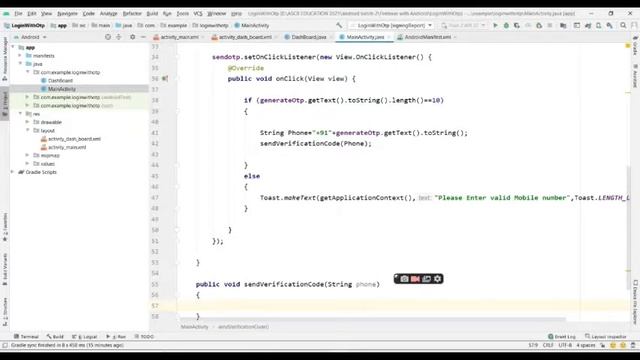Screen dimensions: 640x360
Task: Click the scope locator icon in Project panel
Action: (x=108, y=37)
